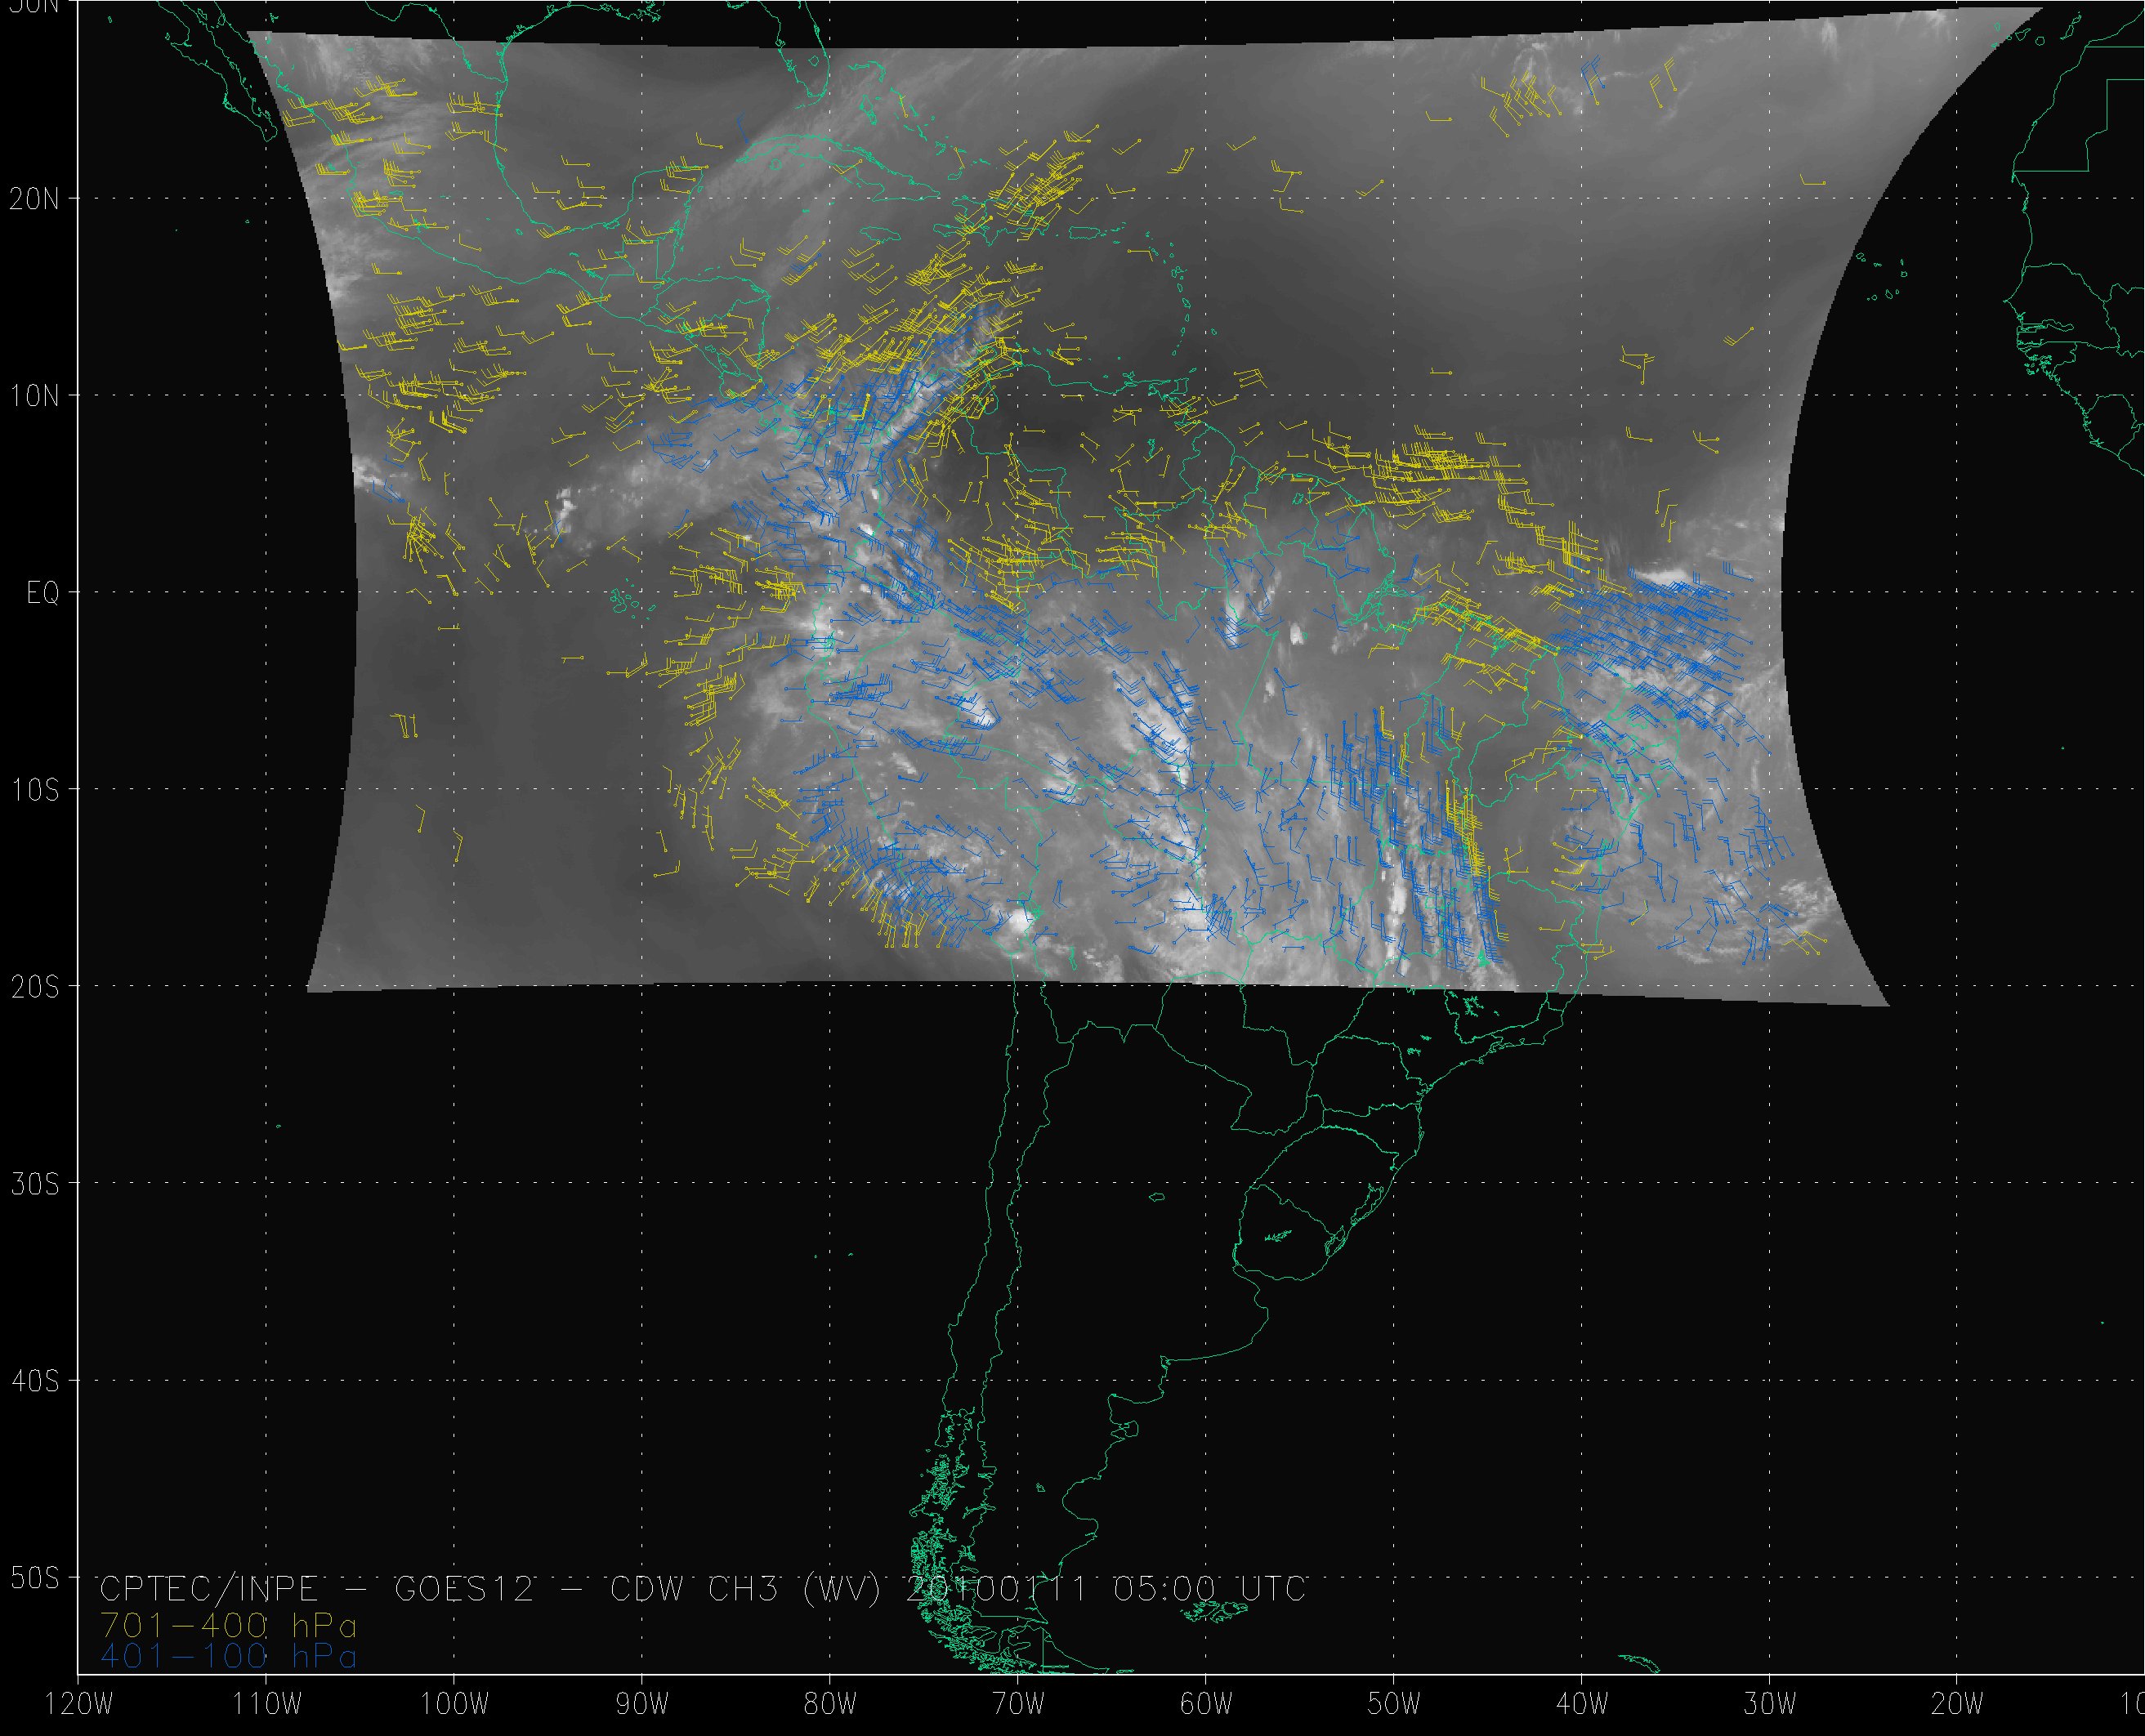Click the EQ equator axis label
The width and height of the screenshot is (2145, 1736).
point(42,594)
